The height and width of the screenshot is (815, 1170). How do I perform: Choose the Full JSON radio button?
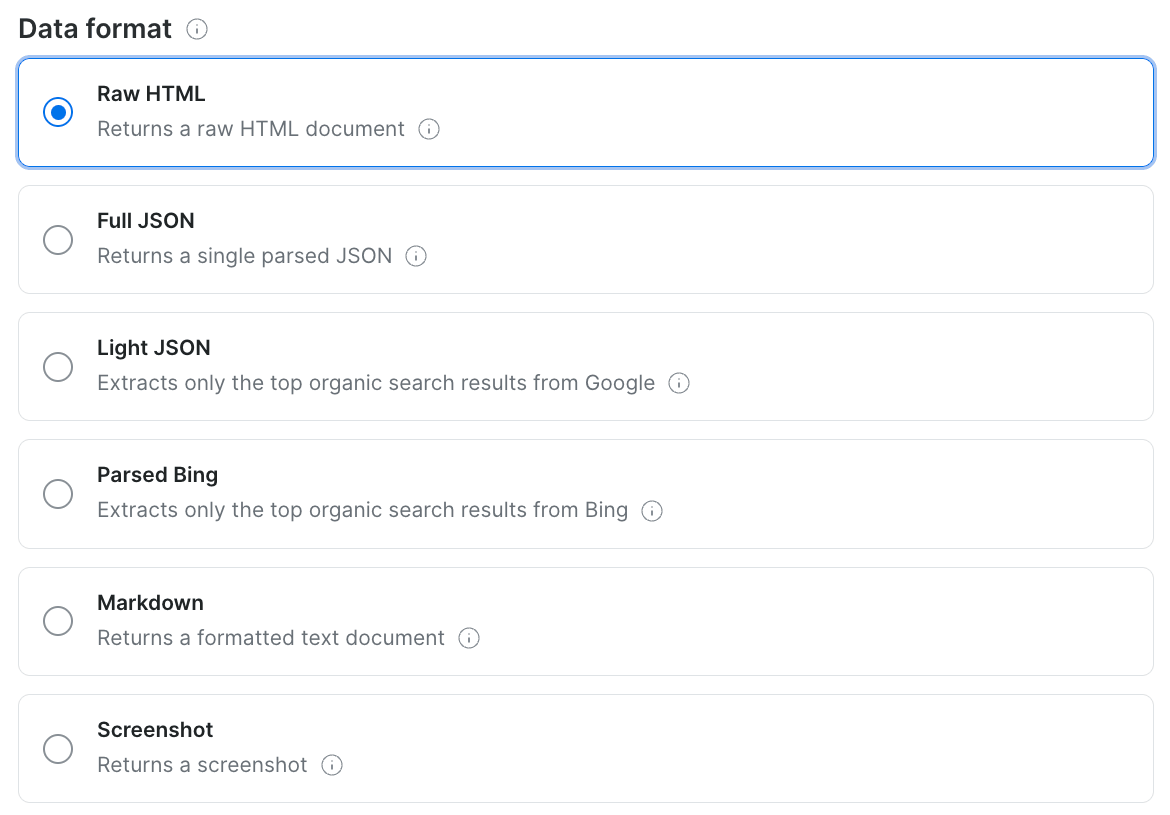[x=58, y=240]
